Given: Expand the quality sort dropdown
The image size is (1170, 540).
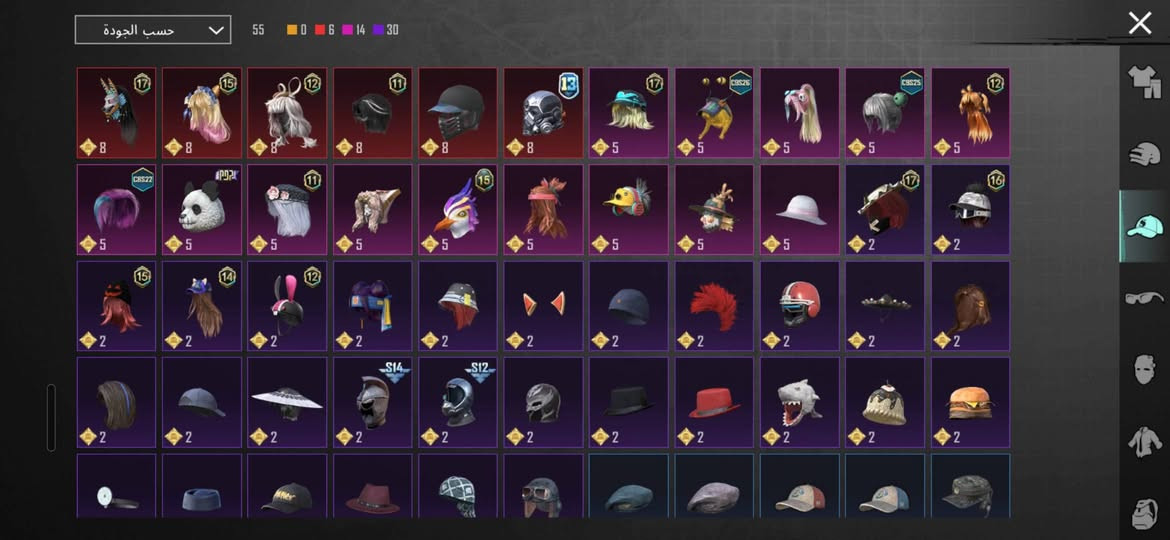Looking at the screenshot, I should 153,30.
